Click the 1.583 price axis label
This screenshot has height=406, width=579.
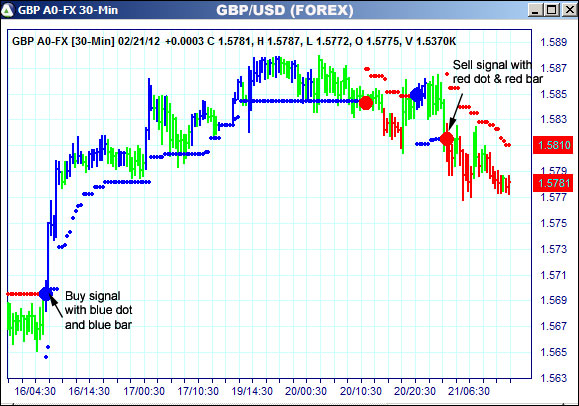pos(553,119)
